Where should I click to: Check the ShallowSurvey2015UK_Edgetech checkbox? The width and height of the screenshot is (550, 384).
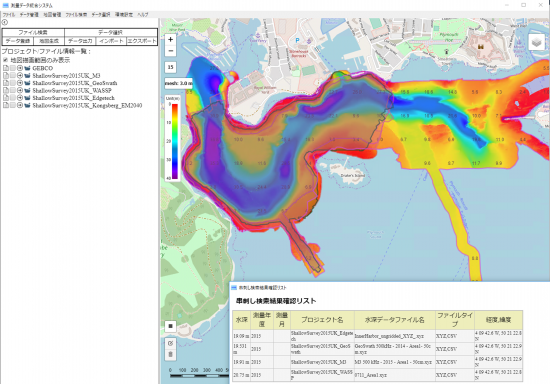click(13, 98)
